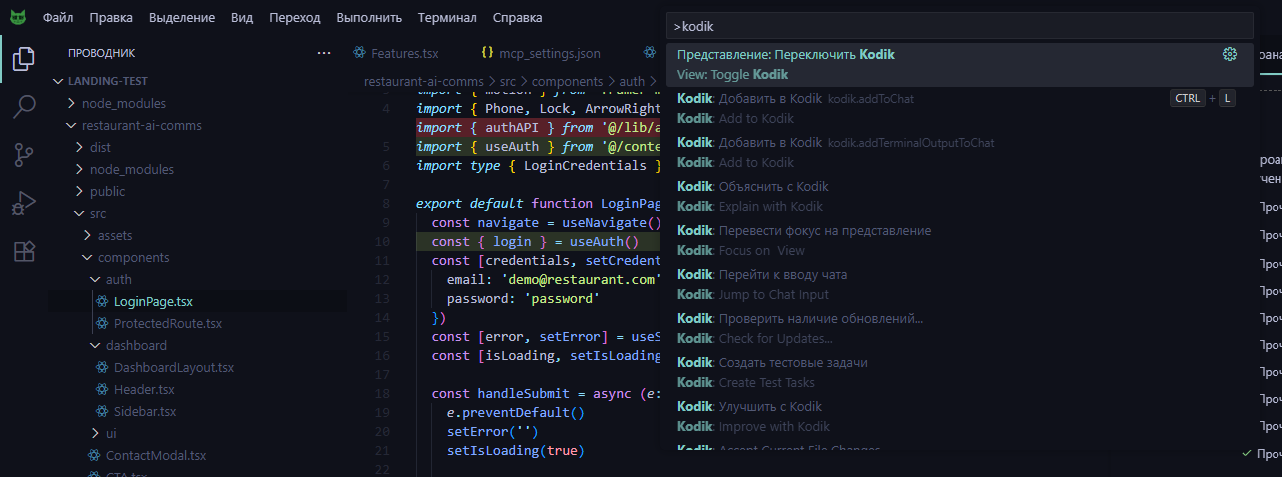Open the Переход menu
The width and height of the screenshot is (1282, 477).
click(295, 17)
